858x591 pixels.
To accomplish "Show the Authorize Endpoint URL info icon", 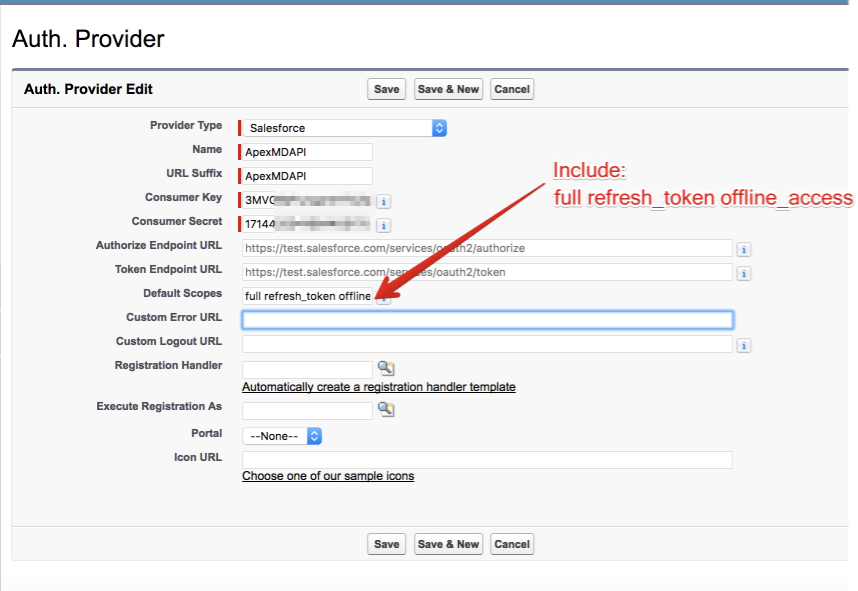I will [744, 250].
